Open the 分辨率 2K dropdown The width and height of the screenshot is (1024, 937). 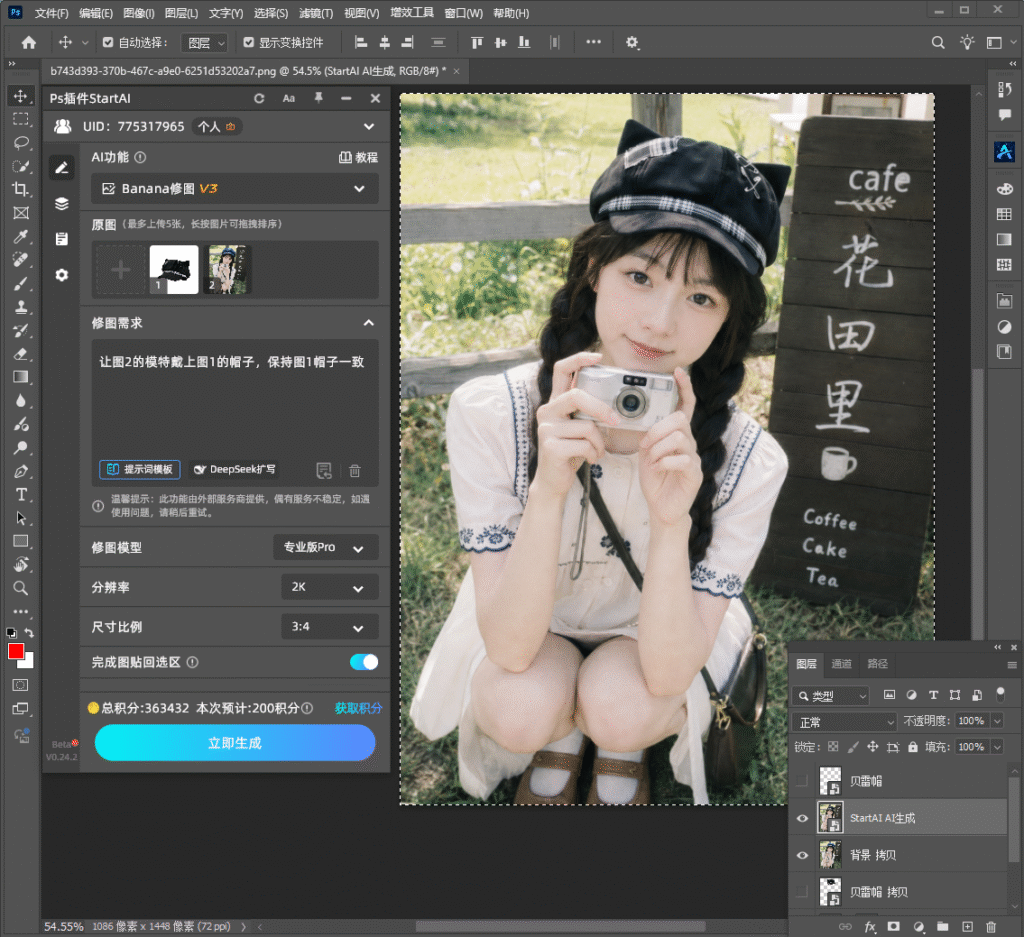[x=330, y=587]
